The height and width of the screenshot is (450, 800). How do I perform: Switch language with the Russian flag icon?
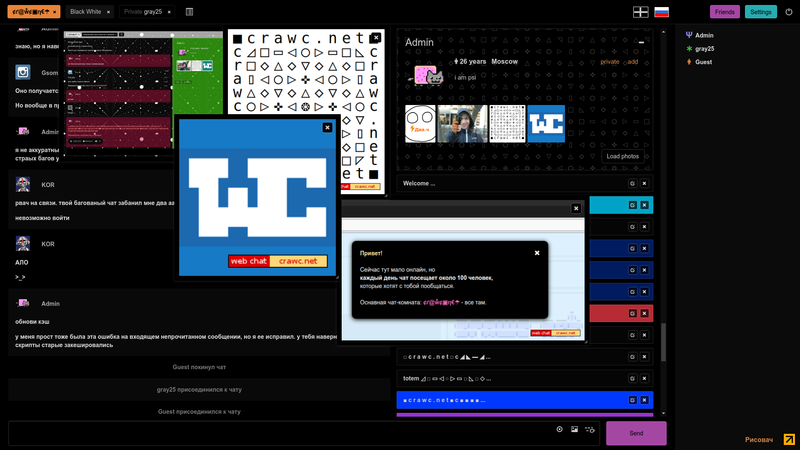tap(661, 12)
